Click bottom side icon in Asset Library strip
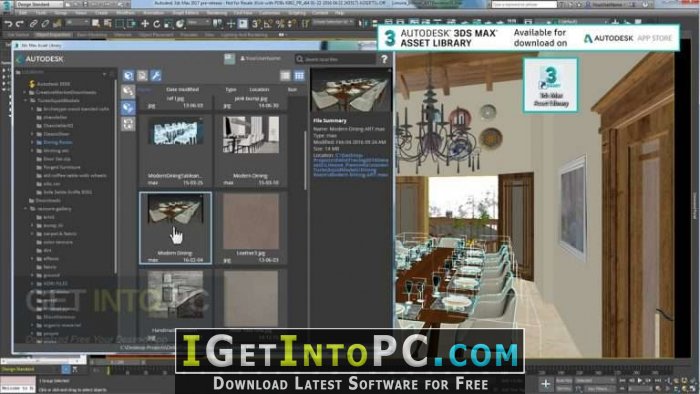This screenshot has height=394, width=700. click(x=128, y=124)
